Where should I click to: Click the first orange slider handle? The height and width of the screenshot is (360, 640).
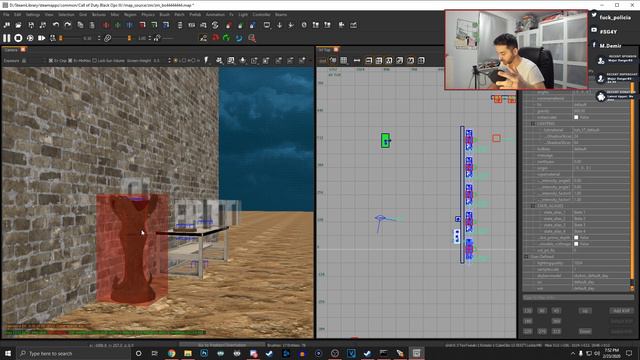[x=60, y=38]
